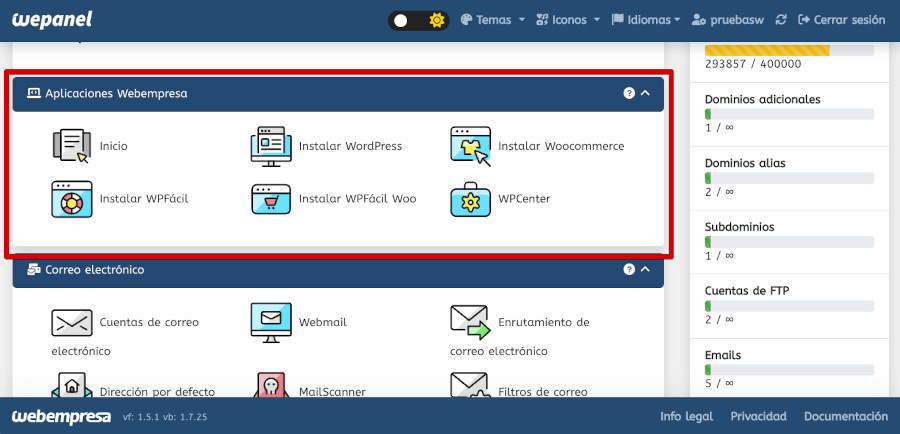Click the Dominios adicionales usage bar
The width and height of the screenshot is (900, 434).
tap(789, 114)
